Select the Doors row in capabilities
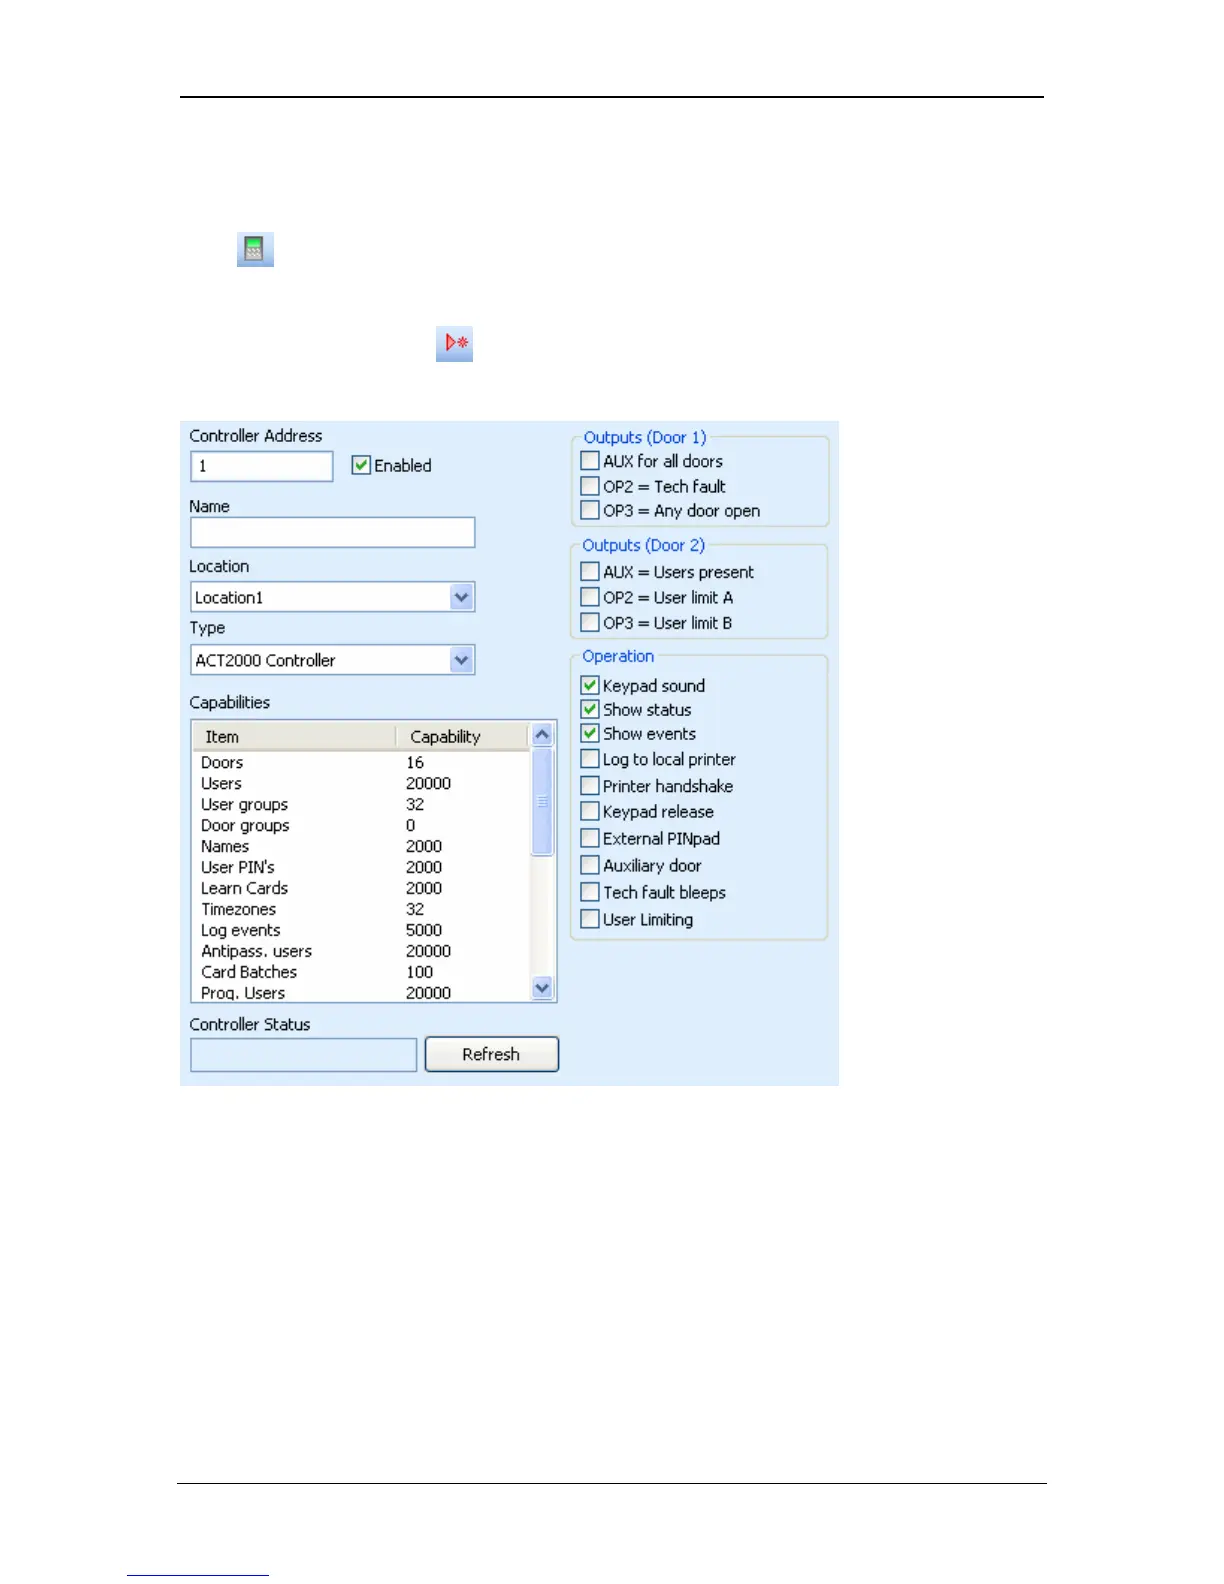The image size is (1224, 1584). 360,762
